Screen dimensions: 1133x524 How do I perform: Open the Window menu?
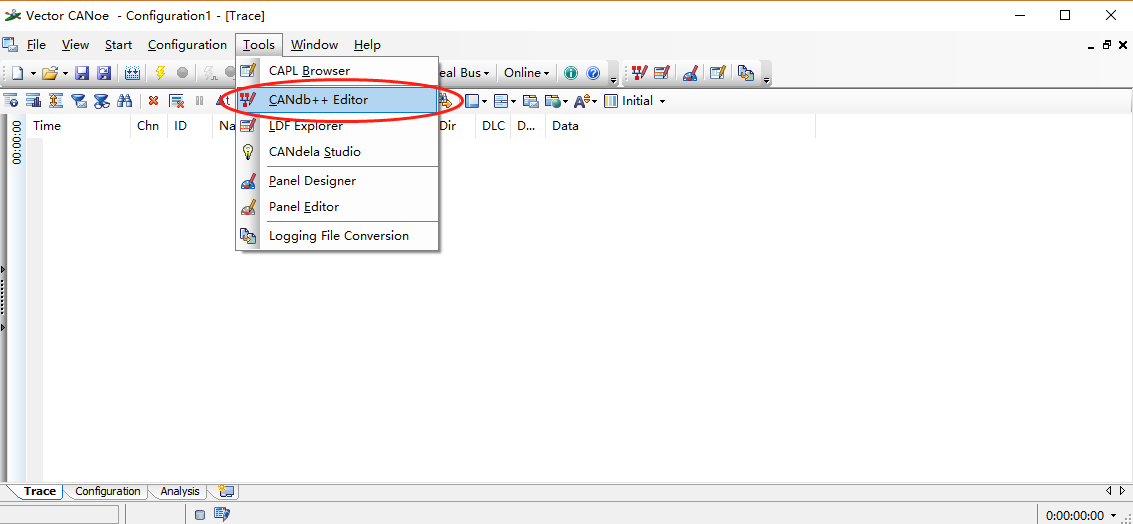[314, 45]
